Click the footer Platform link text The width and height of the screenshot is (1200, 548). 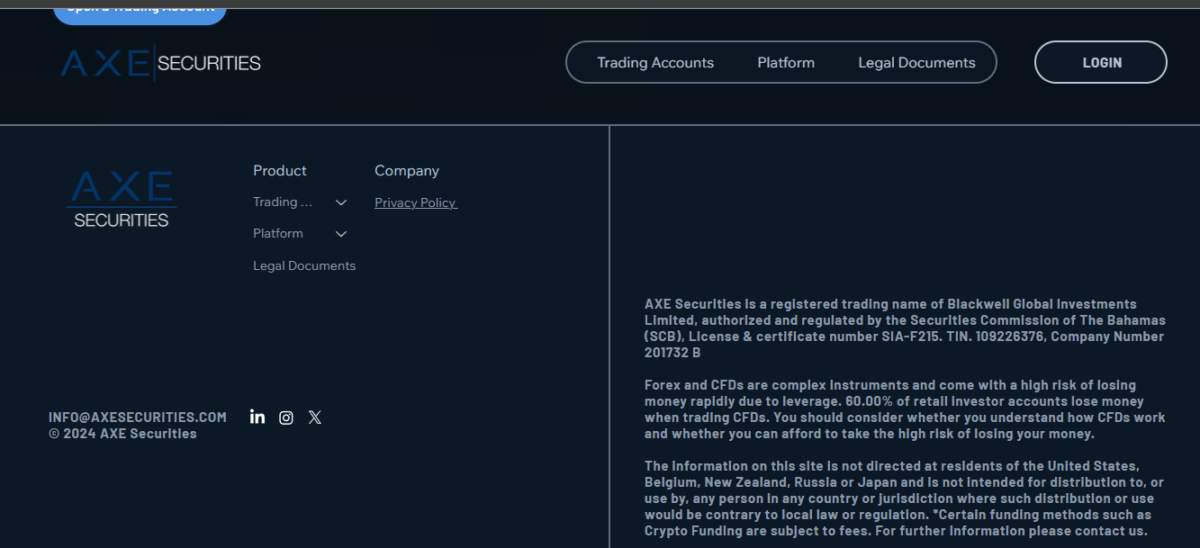click(x=278, y=233)
